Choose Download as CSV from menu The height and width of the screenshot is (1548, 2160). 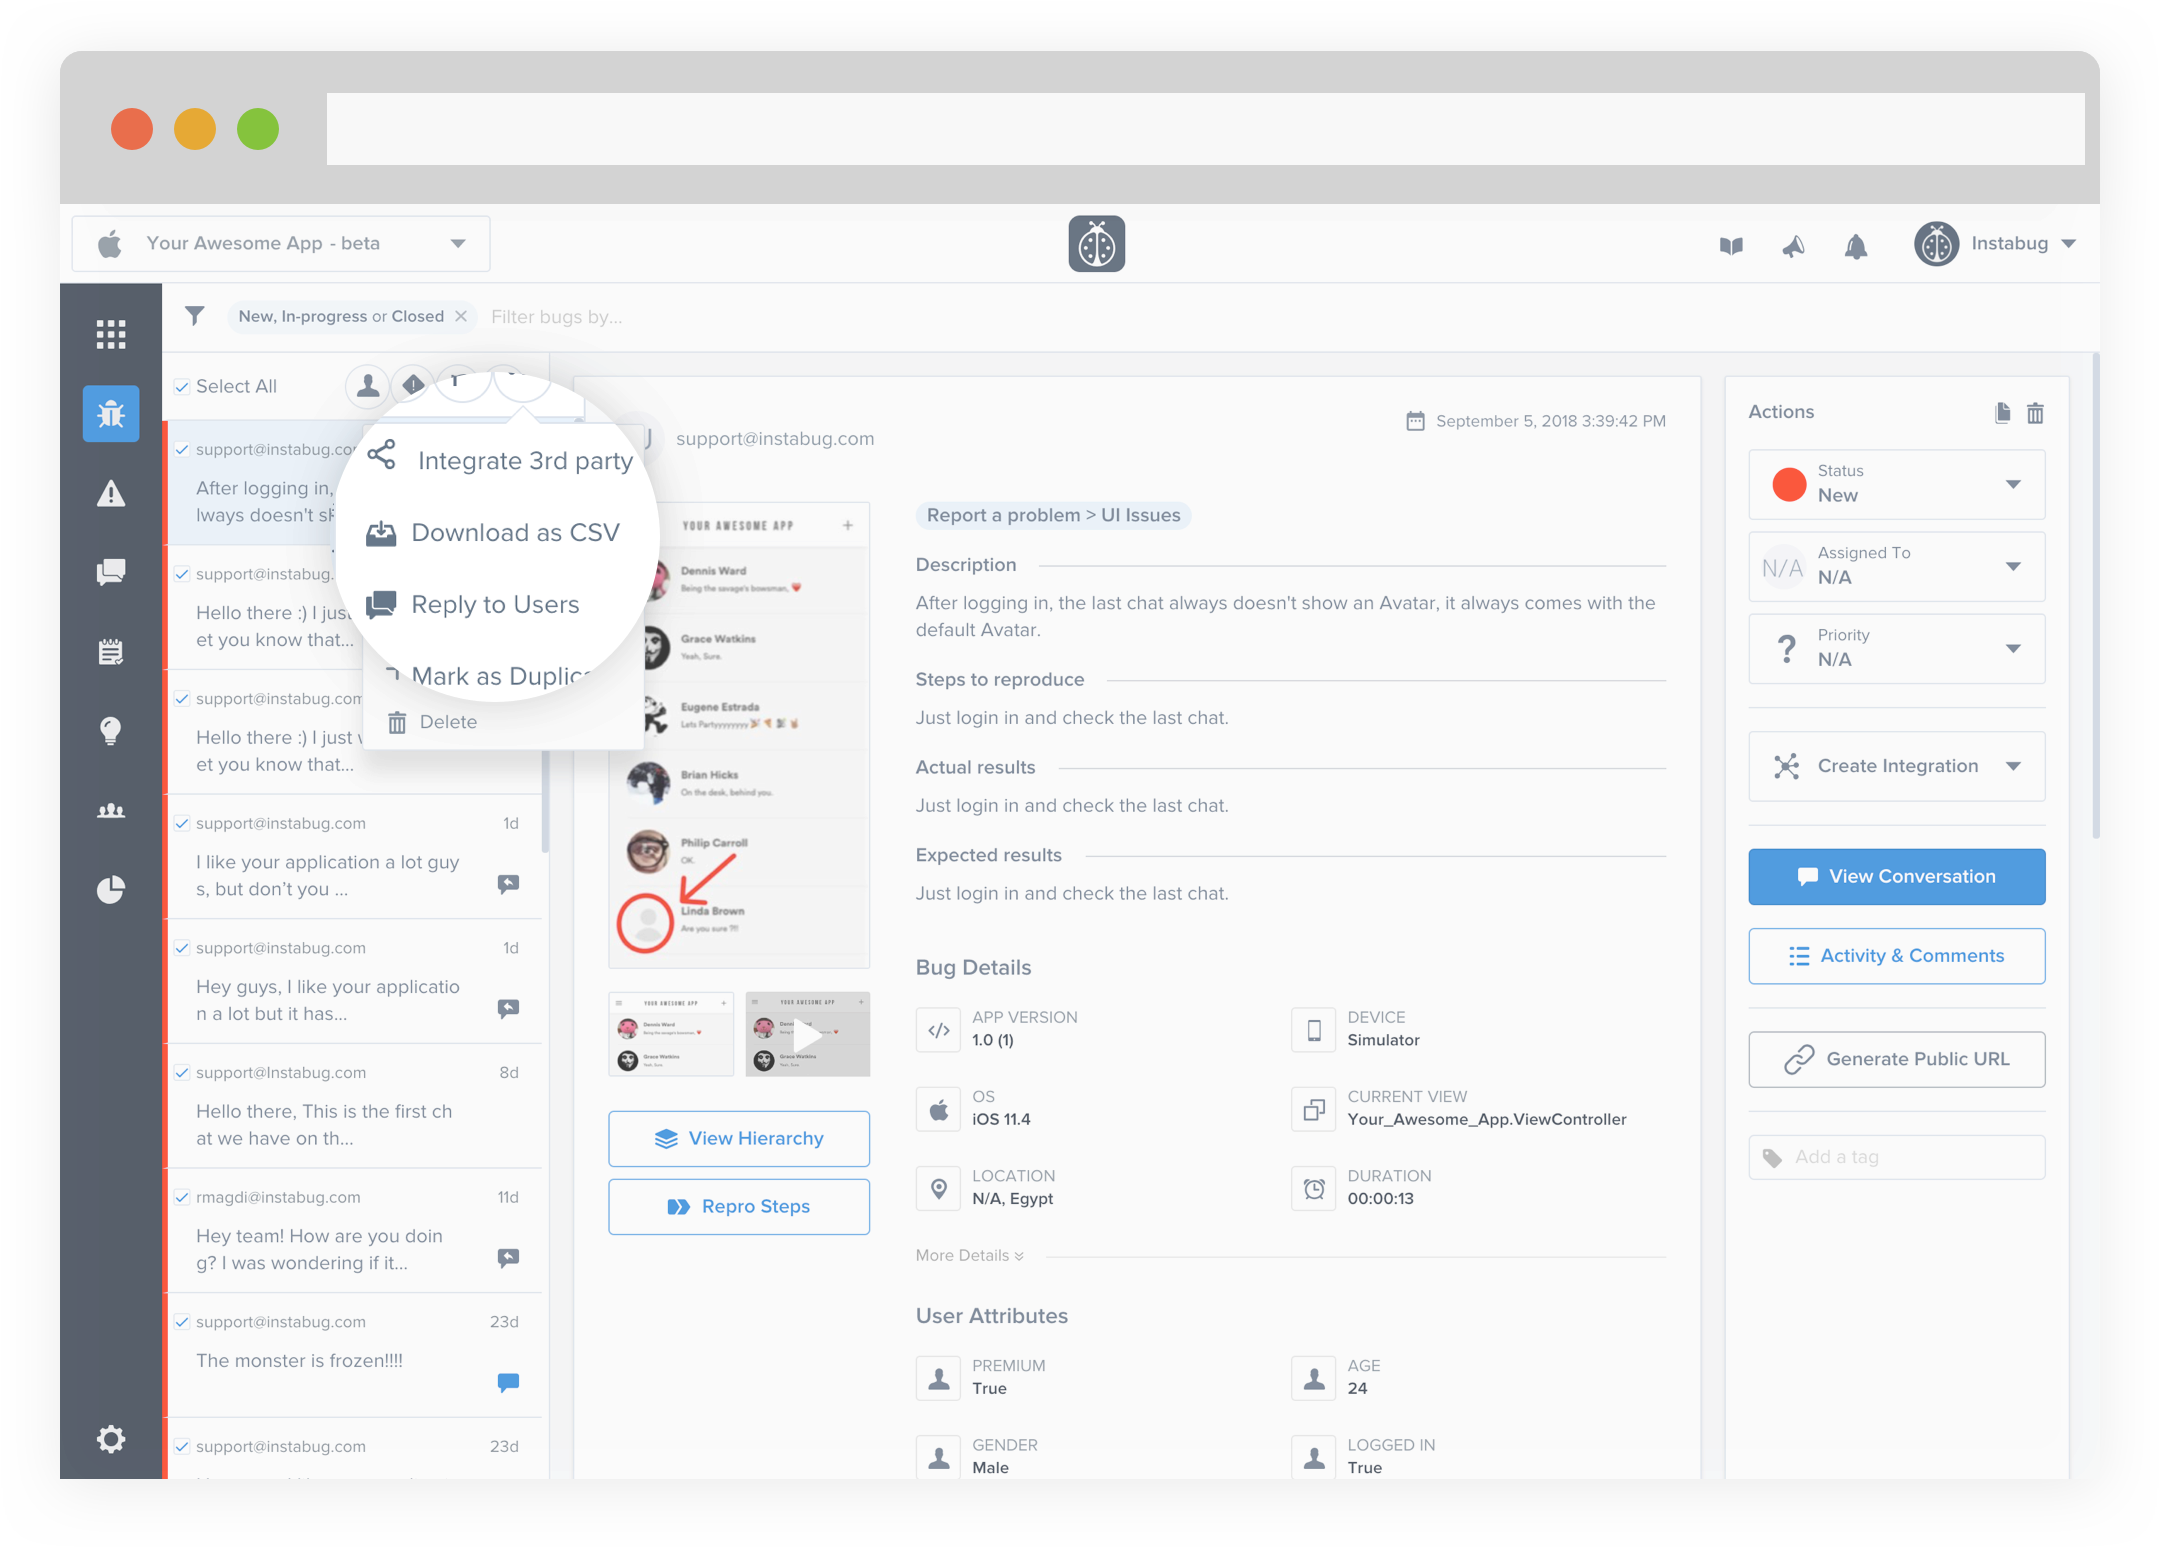(x=514, y=533)
